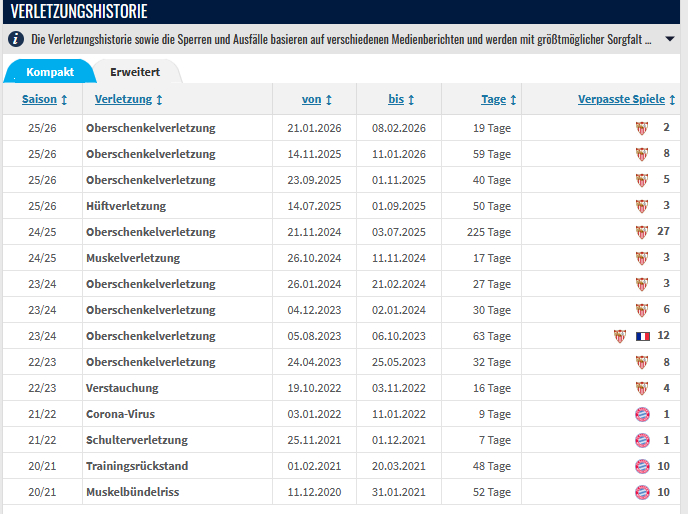The height and width of the screenshot is (514, 688).
Task: Expand the disclaimer text with the dropdown arrow
Action: tap(670, 39)
